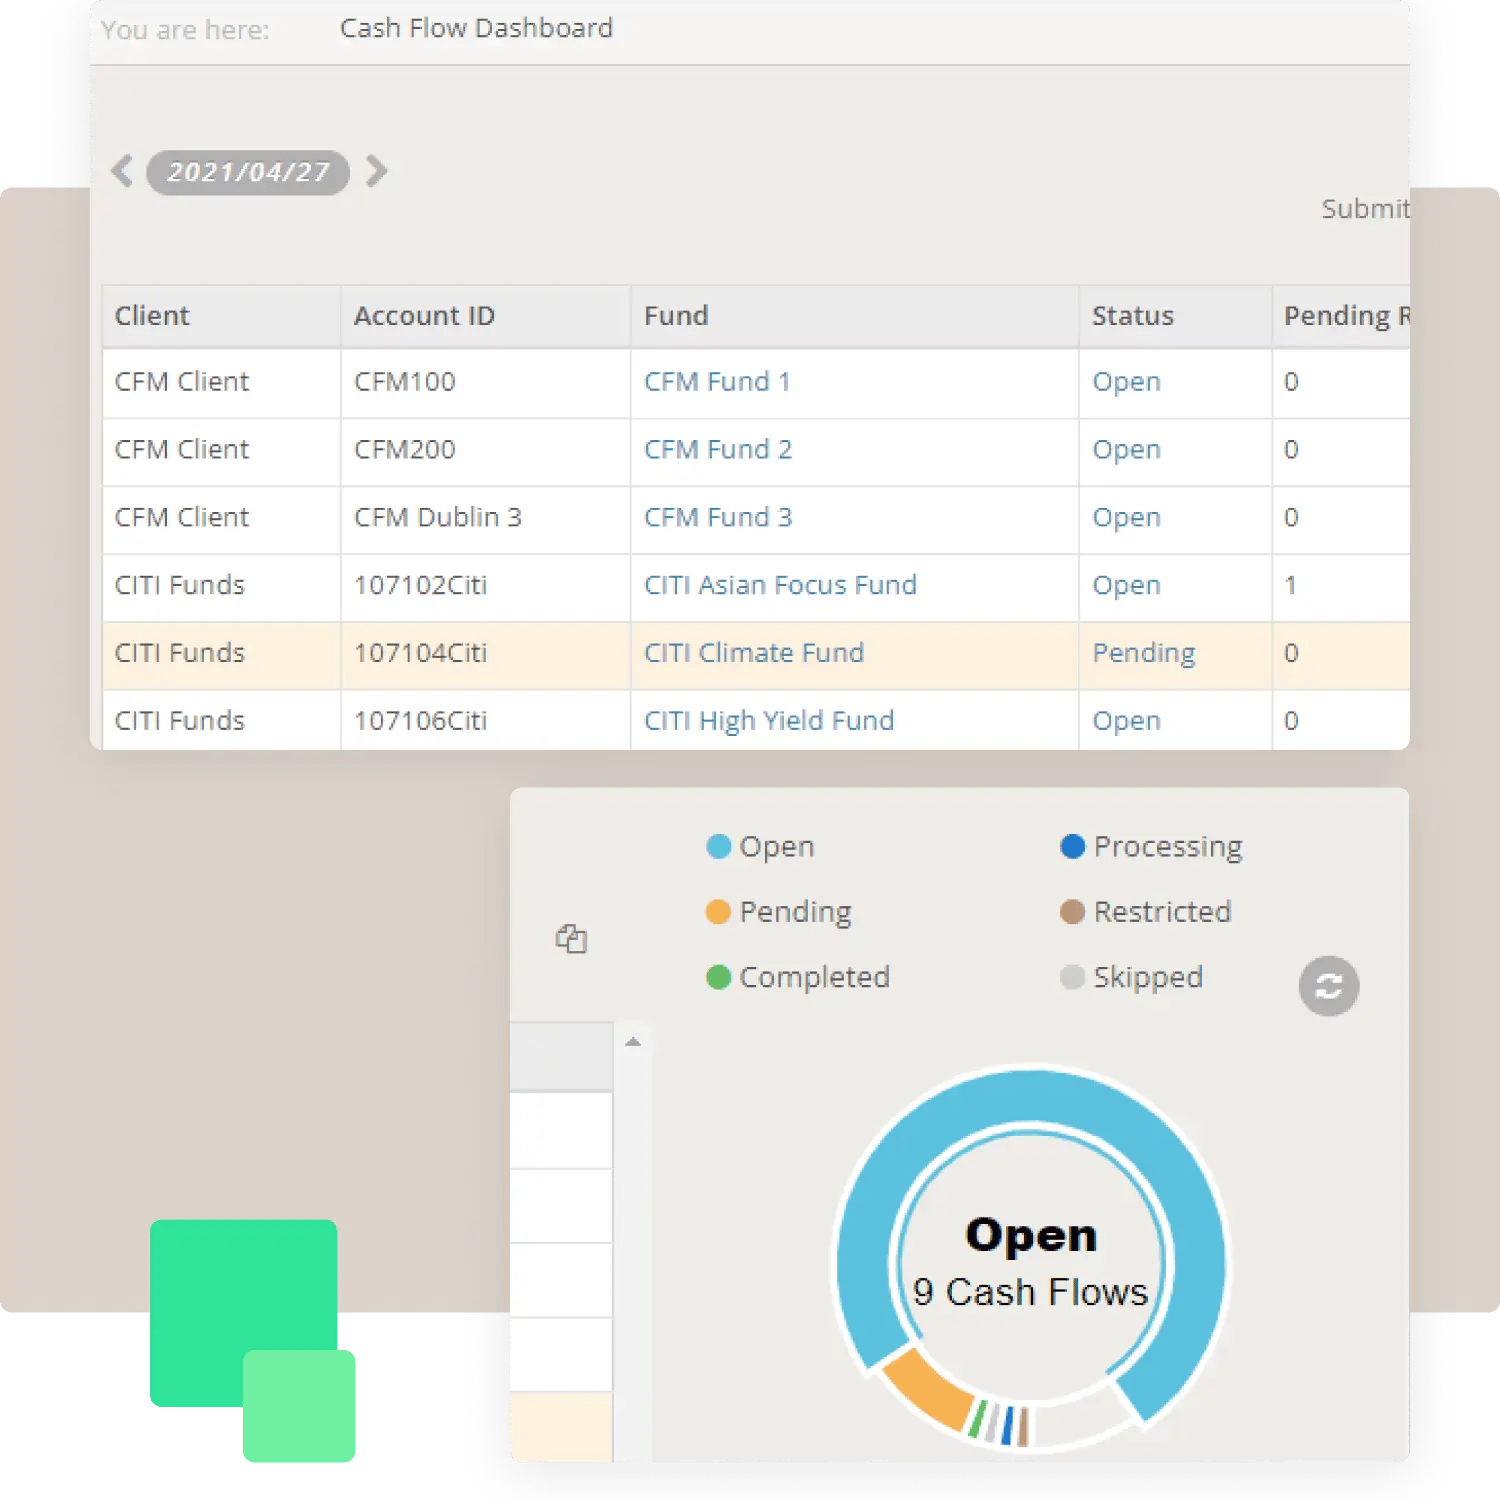Open the CITI Asian Focus Fund link
Screen dimensions: 1500x1500
[x=780, y=585]
